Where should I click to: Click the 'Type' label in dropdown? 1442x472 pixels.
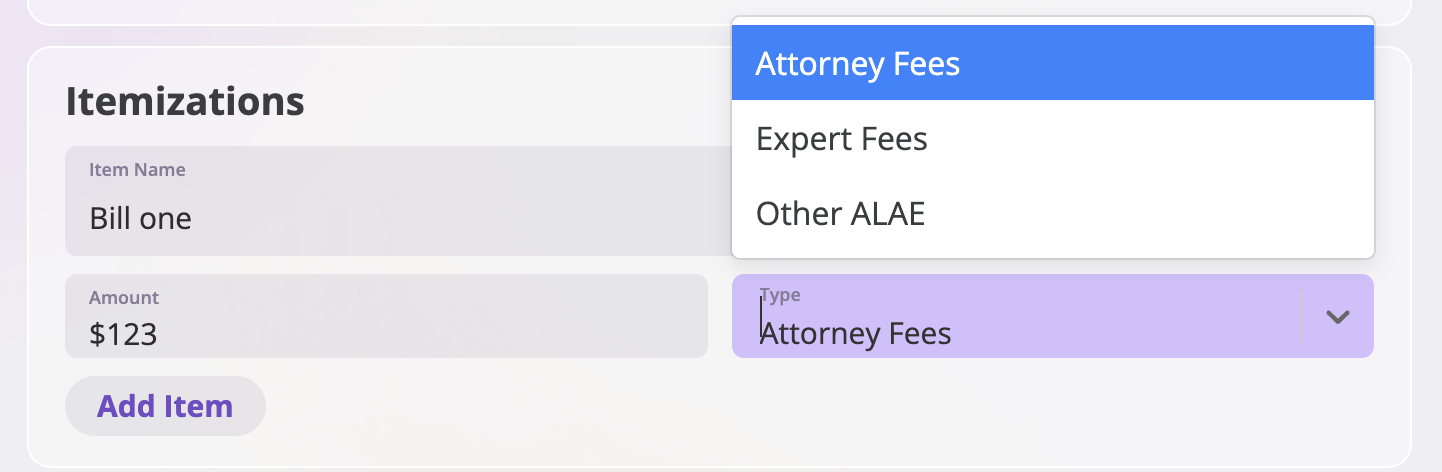pyautogui.click(x=780, y=295)
